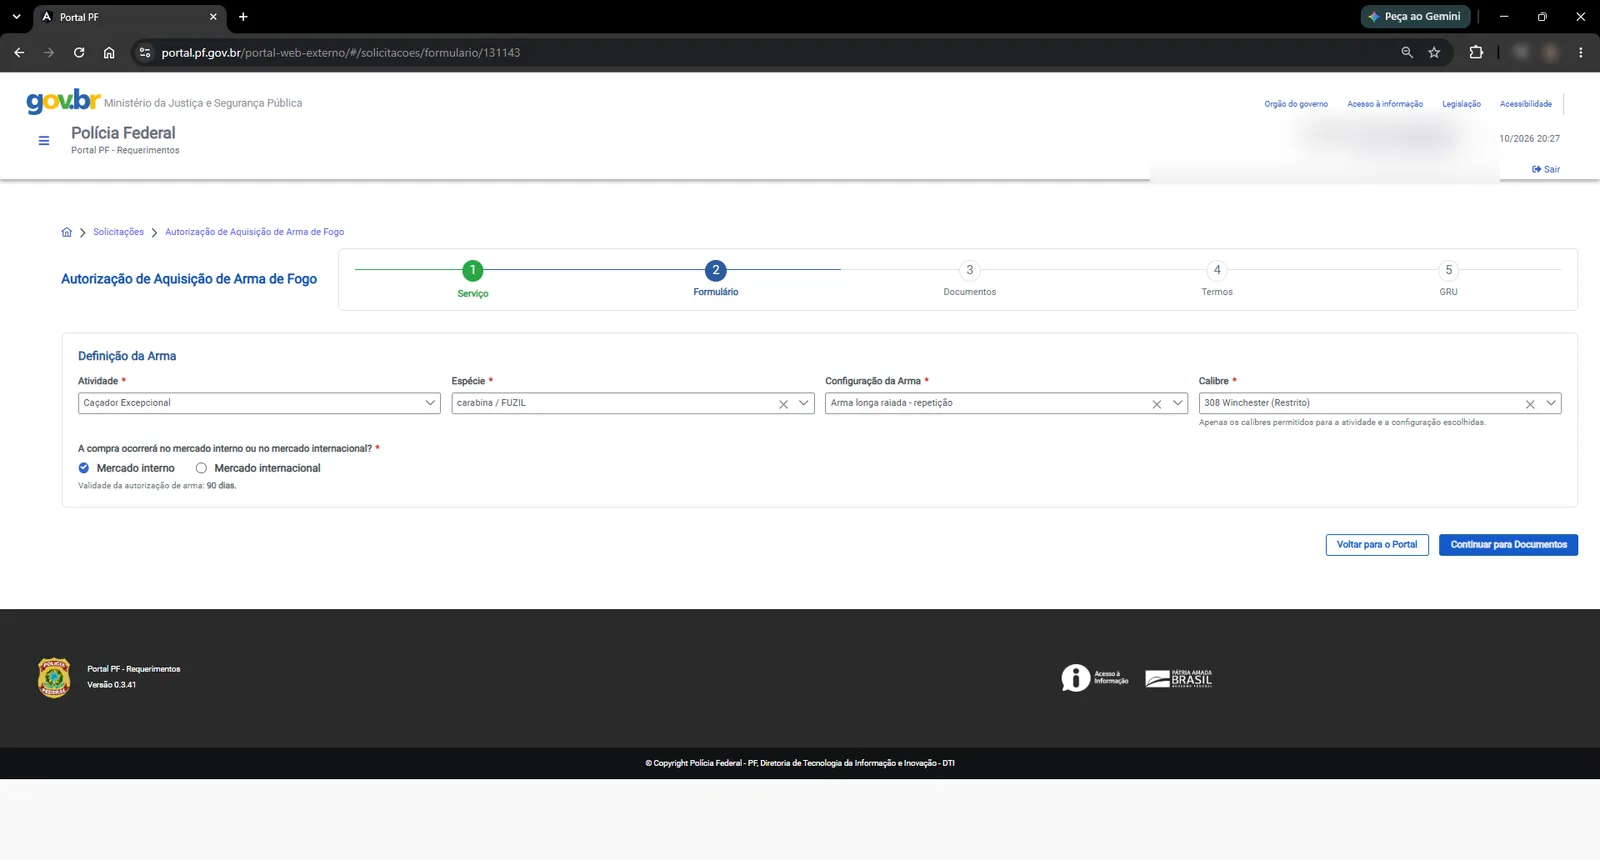Clear the Espécie field with X icon
This screenshot has width=1600, height=860.
coord(784,404)
